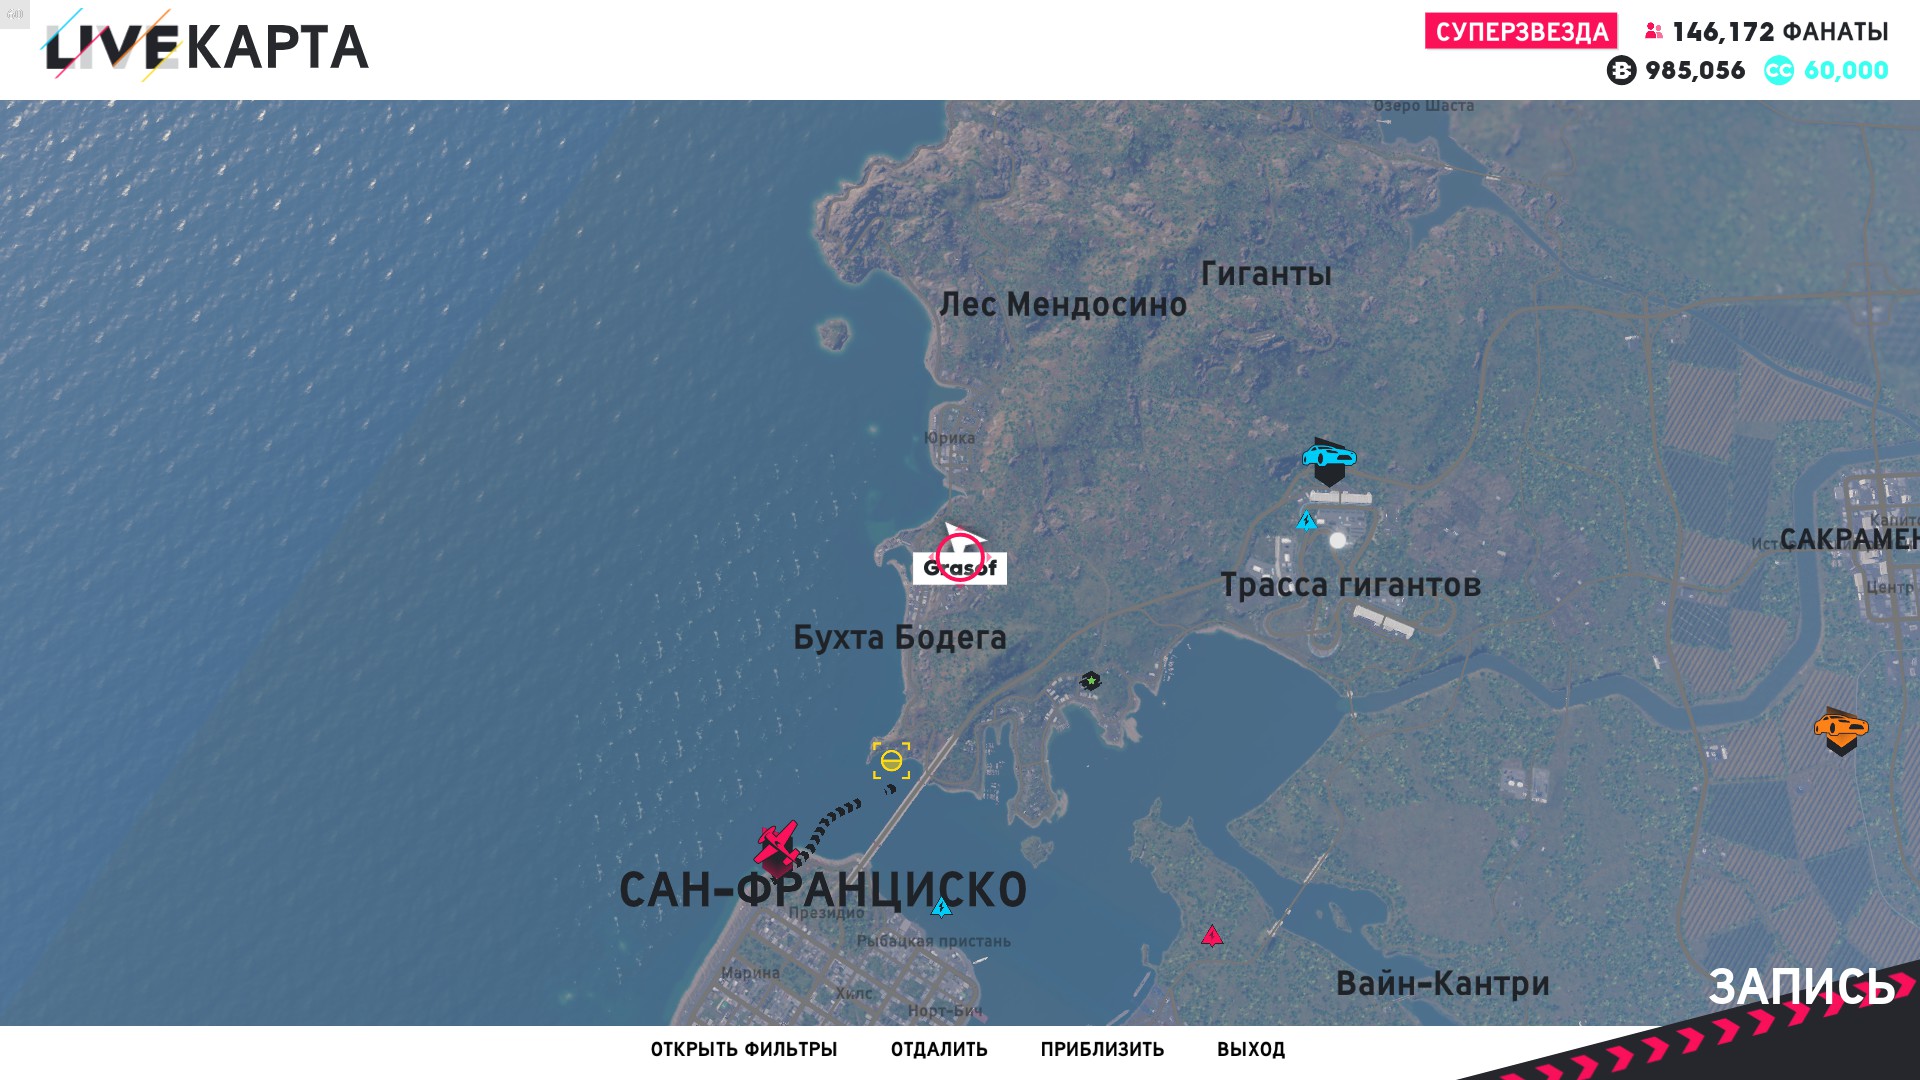The width and height of the screenshot is (1920, 1080).
Task: Click the Лес Мендосино region label
Action: tap(1063, 304)
